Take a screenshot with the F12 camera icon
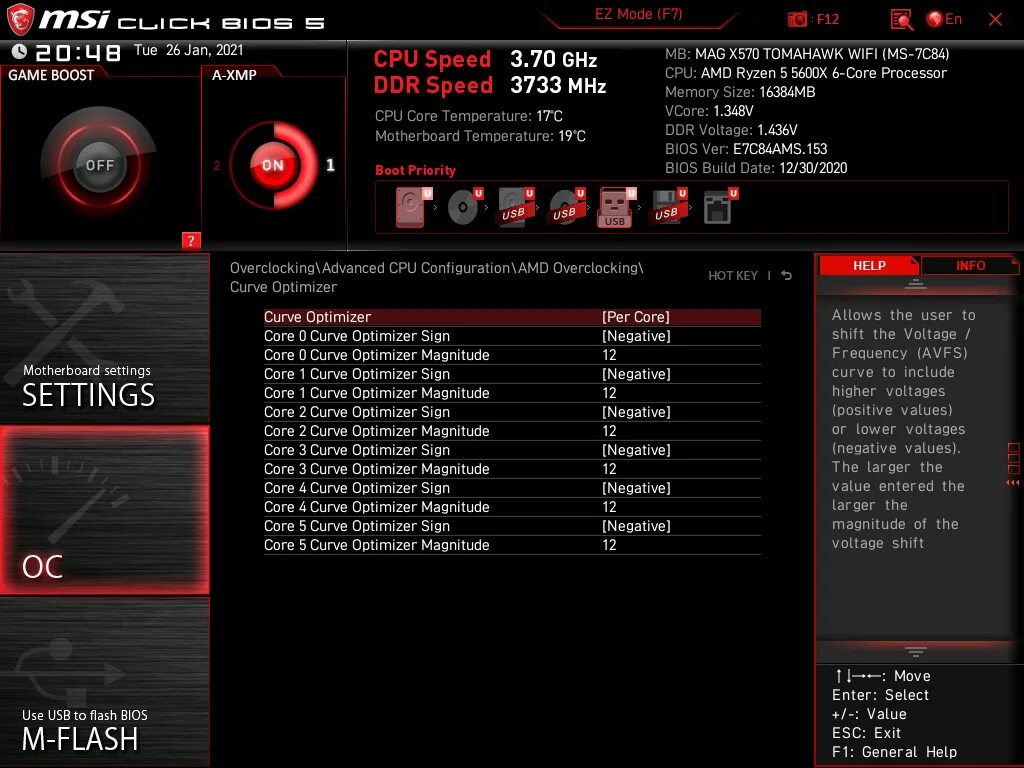1024x768 pixels. (797, 20)
